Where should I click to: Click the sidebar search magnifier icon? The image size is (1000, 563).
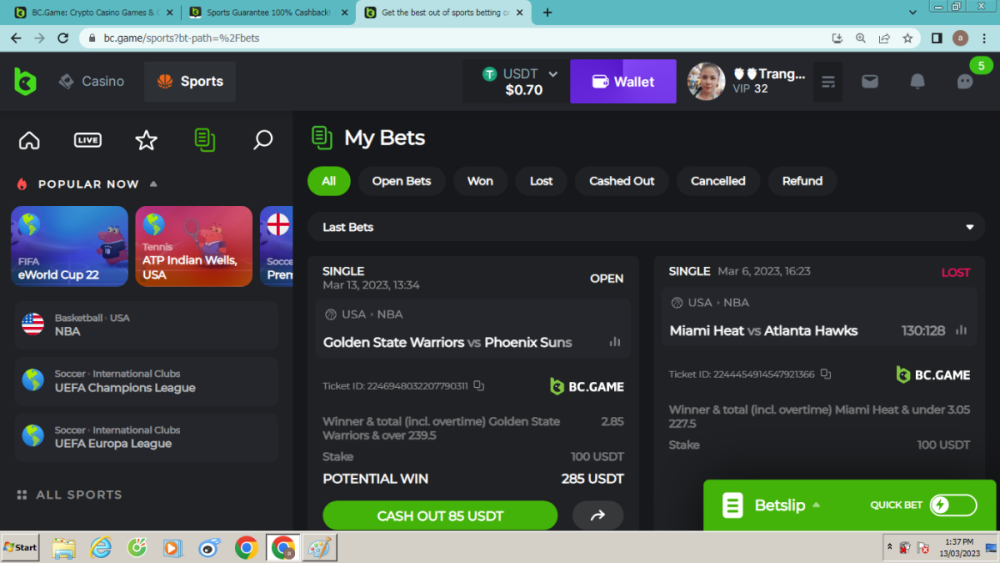(x=263, y=140)
